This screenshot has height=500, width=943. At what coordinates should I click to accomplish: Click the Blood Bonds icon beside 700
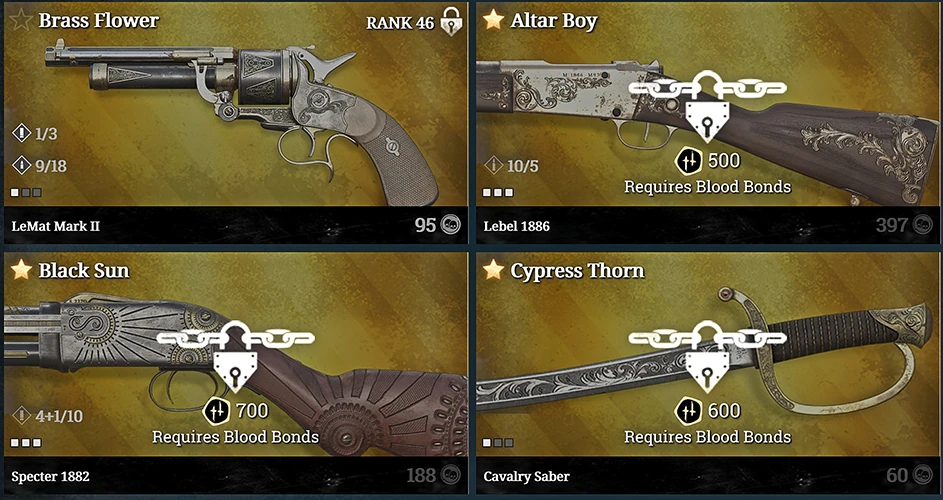point(216,411)
